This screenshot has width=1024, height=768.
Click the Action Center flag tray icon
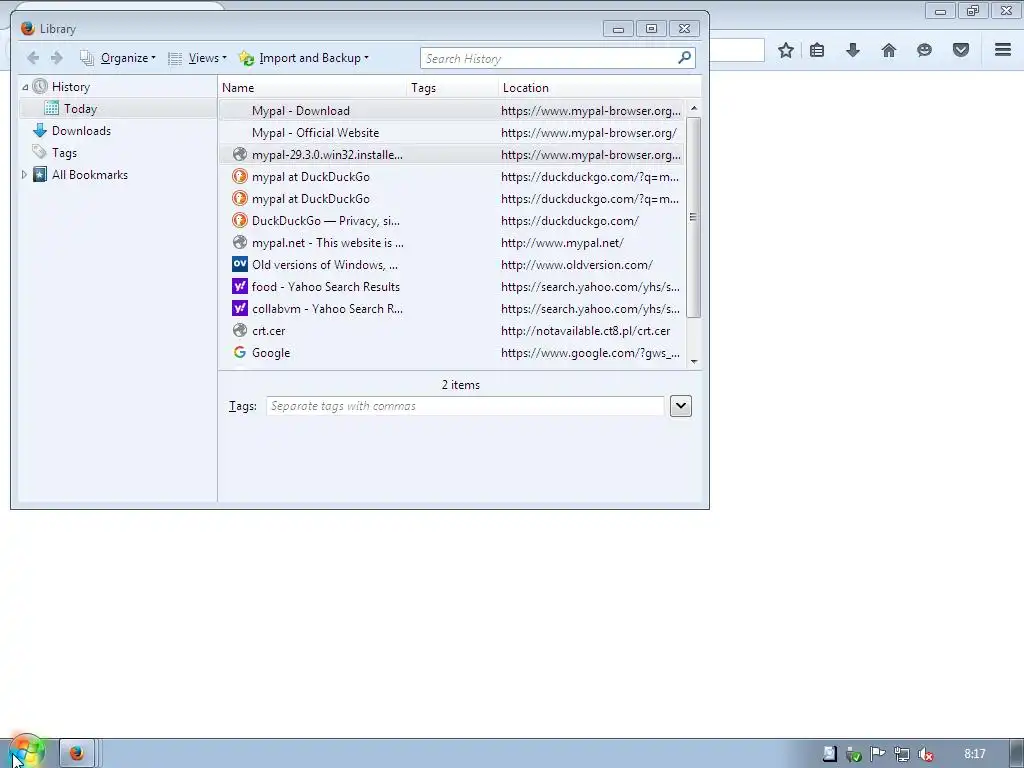point(877,754)
